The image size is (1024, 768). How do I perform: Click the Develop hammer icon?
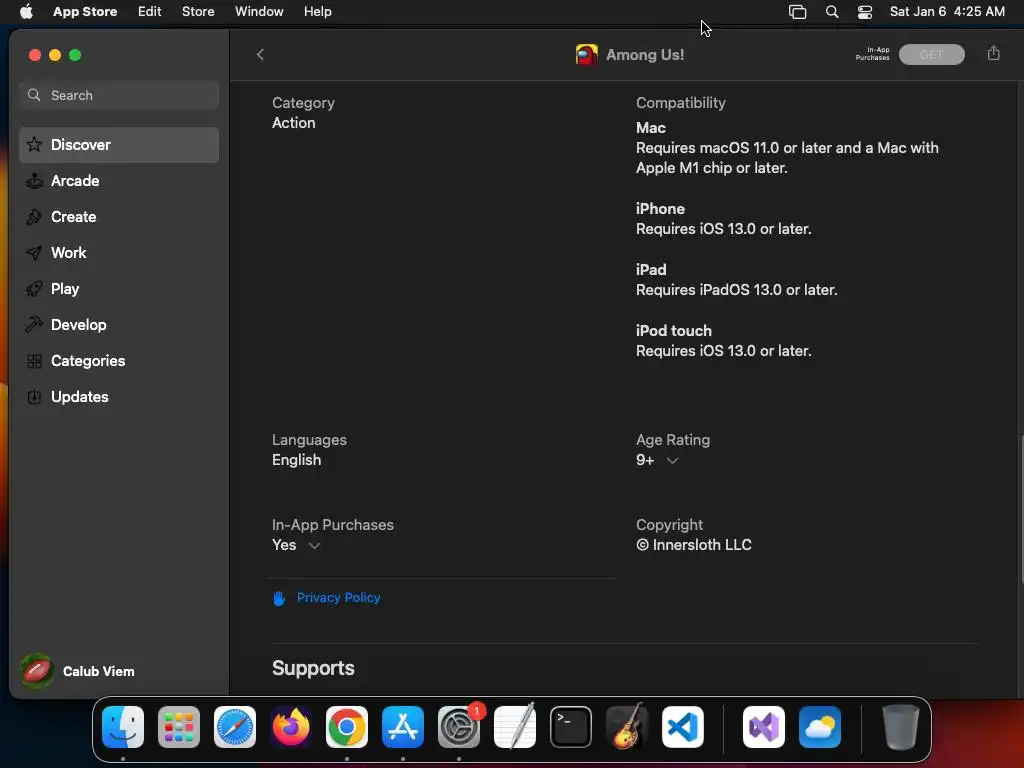click(34, 325)
